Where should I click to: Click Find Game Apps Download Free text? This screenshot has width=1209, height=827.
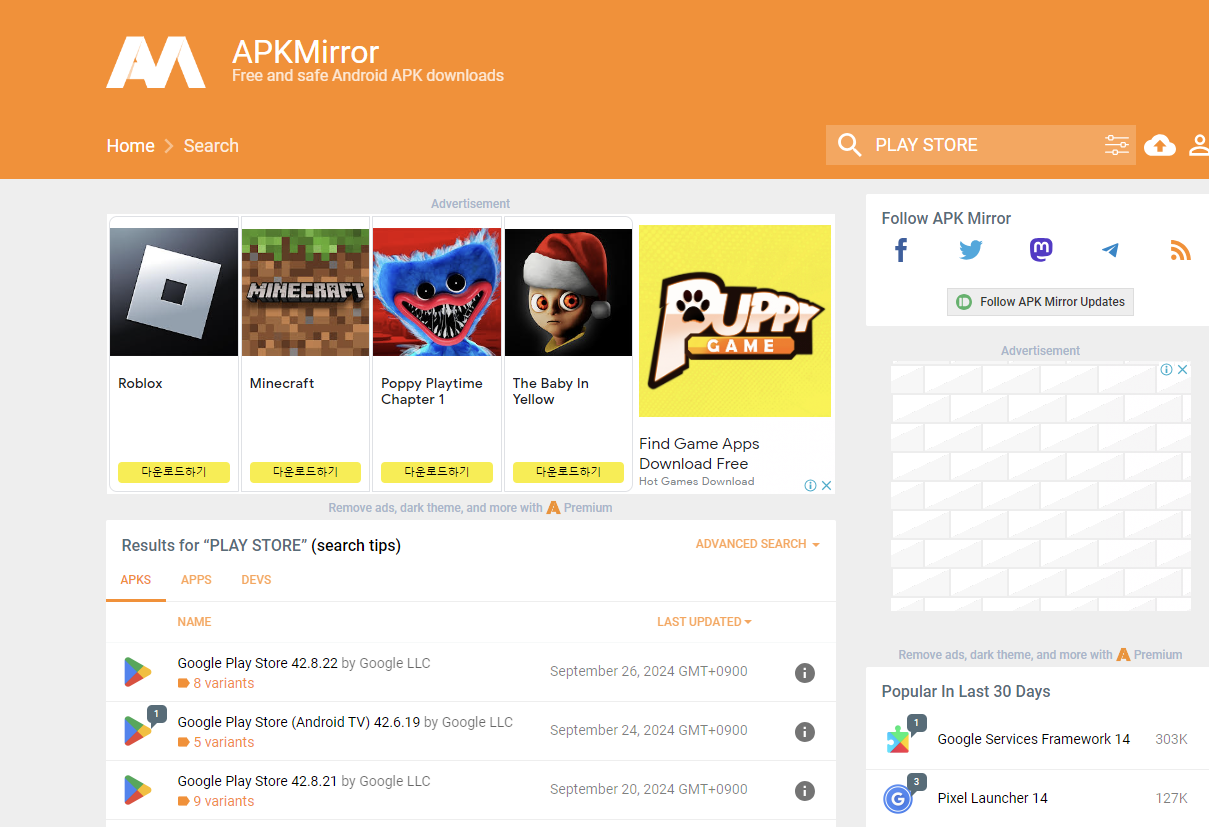pyautogui.click(x=699, y=454)
